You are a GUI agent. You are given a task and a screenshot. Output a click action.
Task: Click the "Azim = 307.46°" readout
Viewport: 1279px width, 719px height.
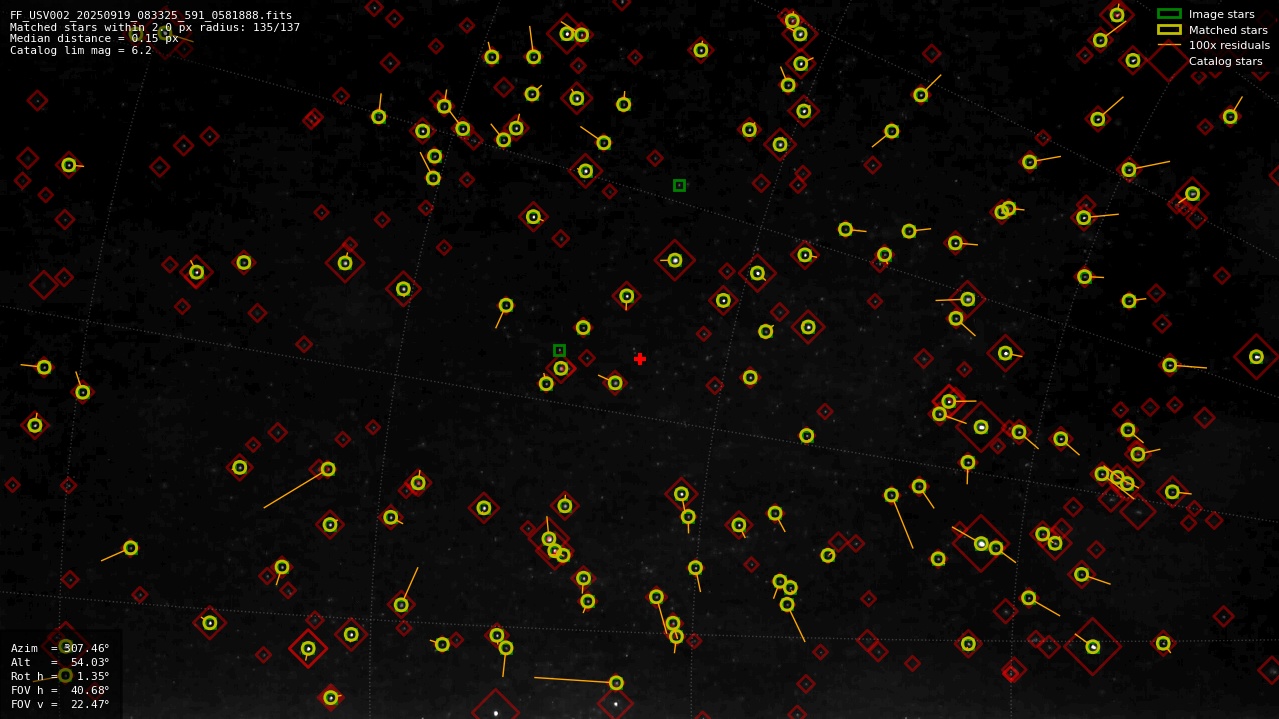pyautogui.click(x=60, y=648)
